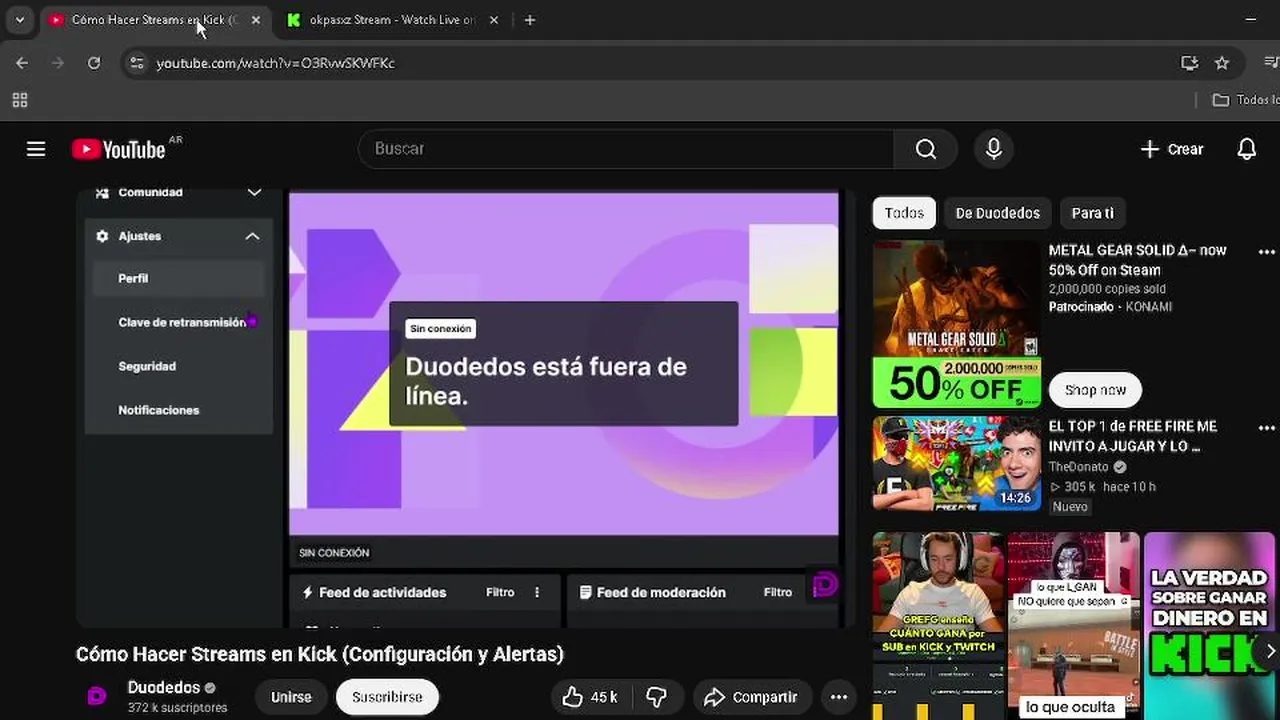Viewport: 1280px width, 720px height.
Task: Focus the Buscar search field
Action: coord(626,149)
